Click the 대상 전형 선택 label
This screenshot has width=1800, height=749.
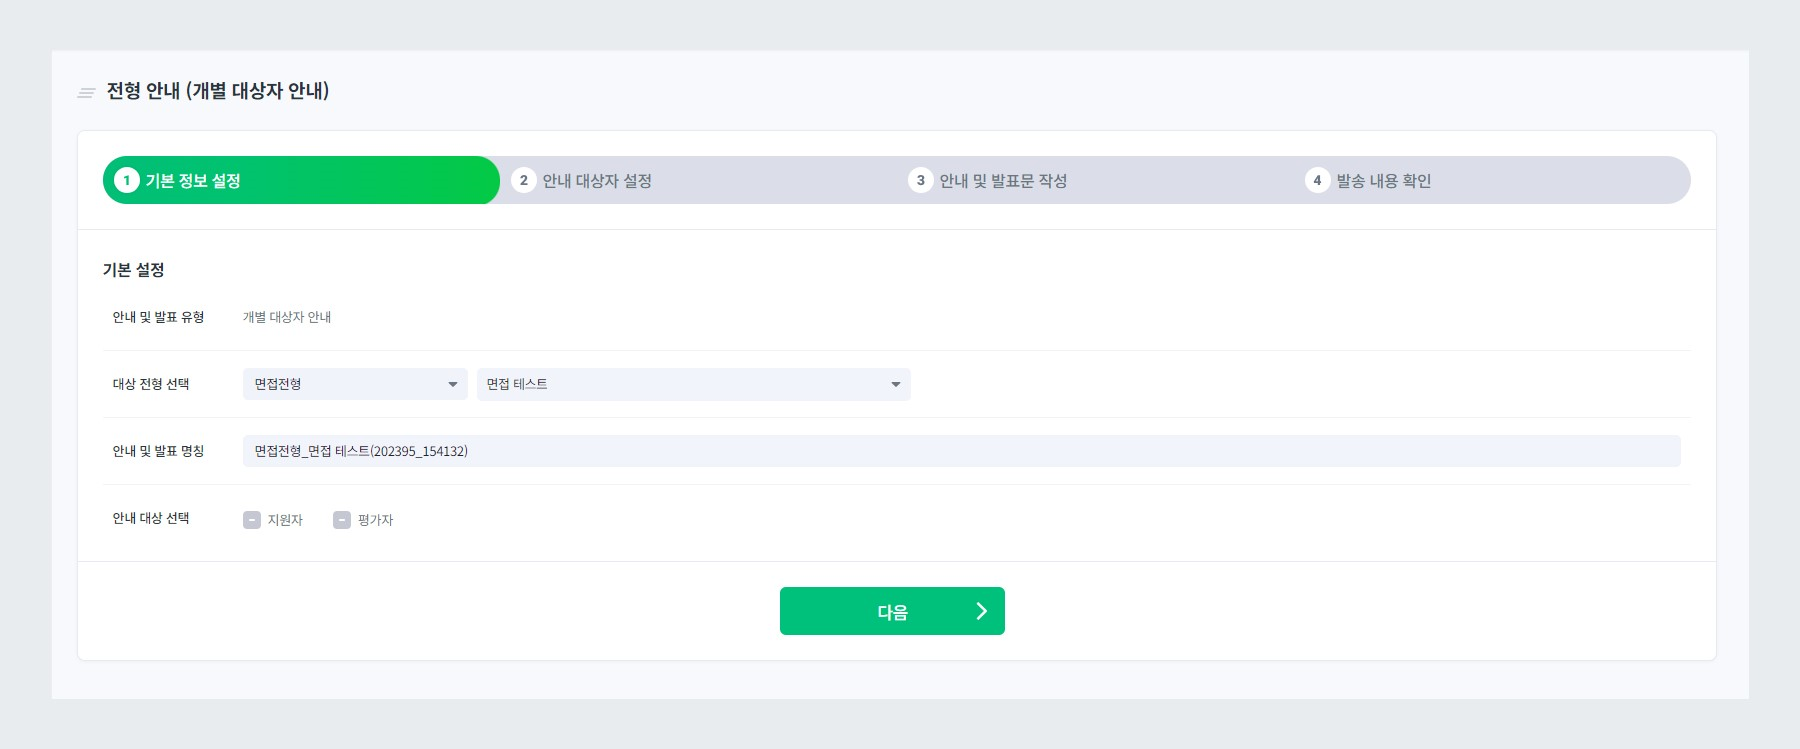151,384
